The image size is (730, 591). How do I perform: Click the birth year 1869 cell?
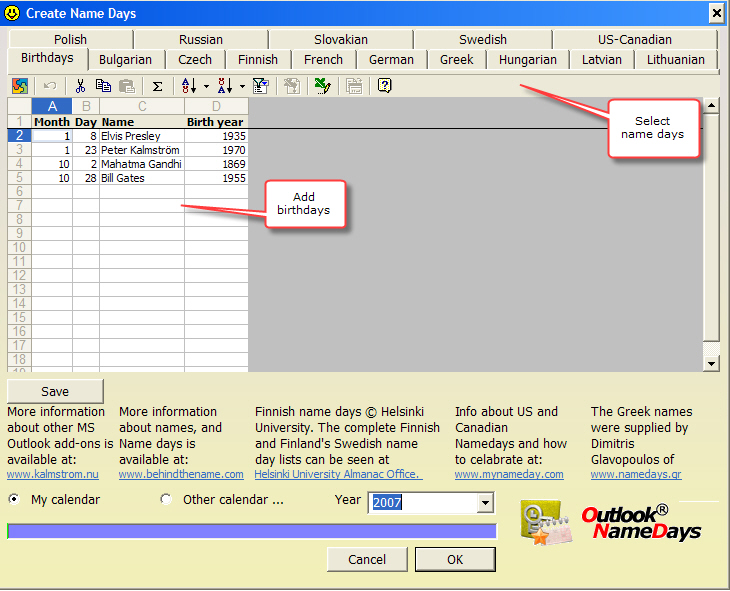pos(216,164)
